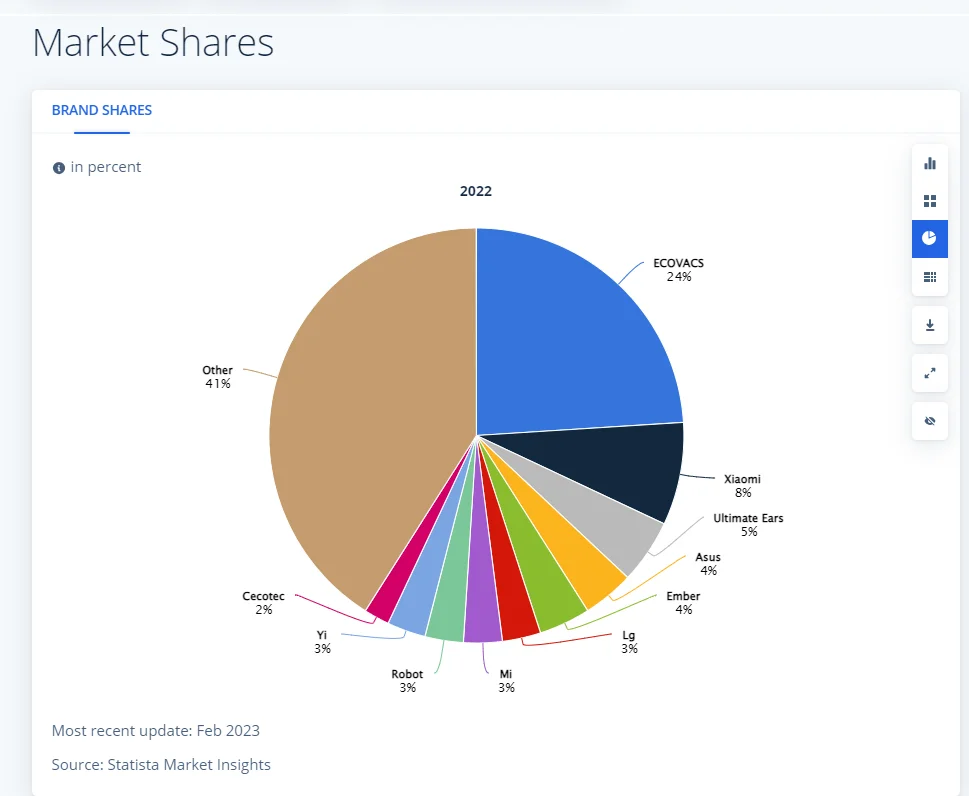Click Source: Statista Market Insights text
Image resolution: width=969 pixels, height=796 pixels.
161,764
